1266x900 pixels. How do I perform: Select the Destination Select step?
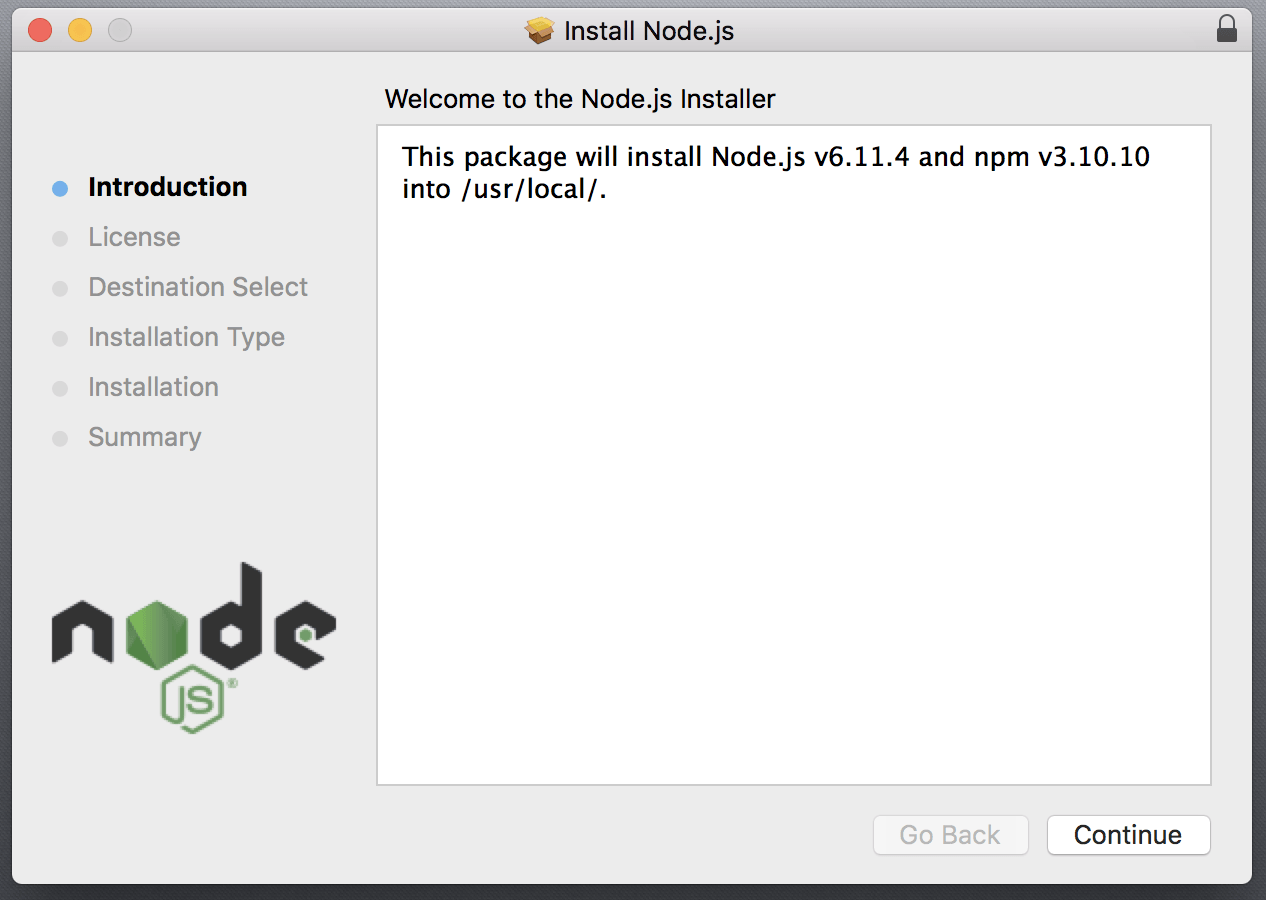pos(198,287)
